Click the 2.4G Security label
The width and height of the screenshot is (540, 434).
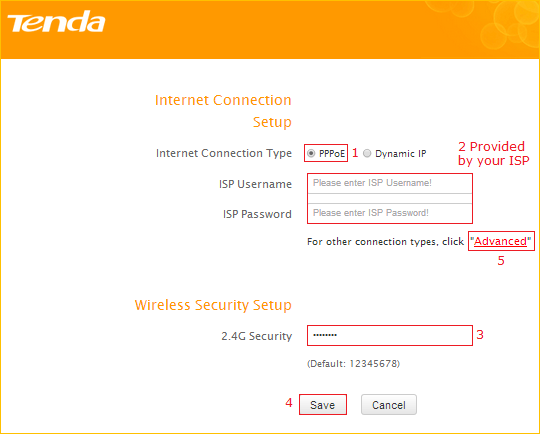click(257, 336)
